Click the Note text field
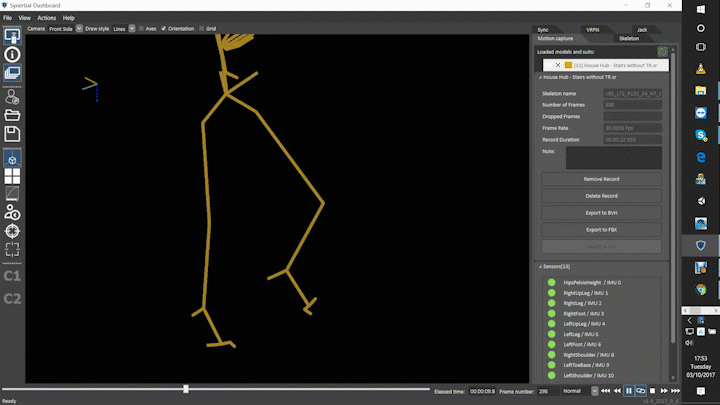This screenshot has width=720, height=405. coord(613,158)
